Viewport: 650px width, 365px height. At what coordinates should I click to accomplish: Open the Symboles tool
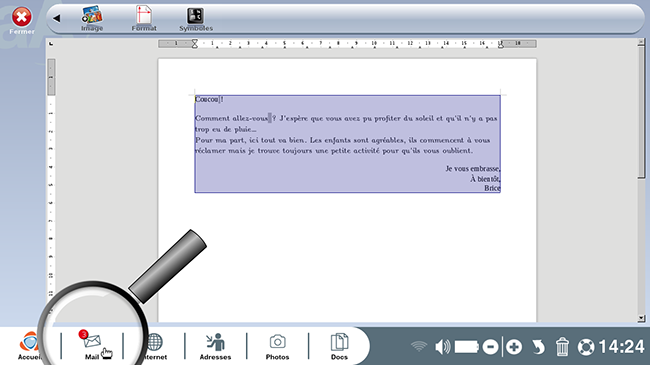(x=196, y=19)
